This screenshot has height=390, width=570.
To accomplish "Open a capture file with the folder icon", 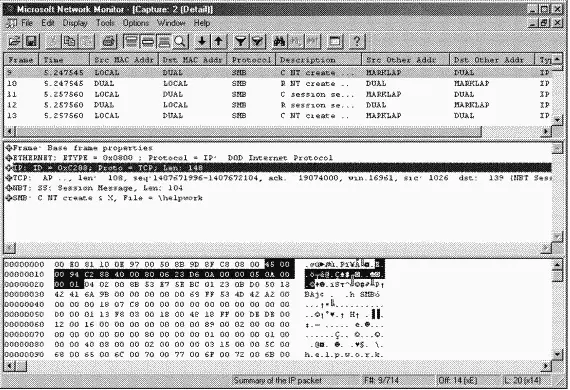I will pyautogui.click(x=15, y=42).
